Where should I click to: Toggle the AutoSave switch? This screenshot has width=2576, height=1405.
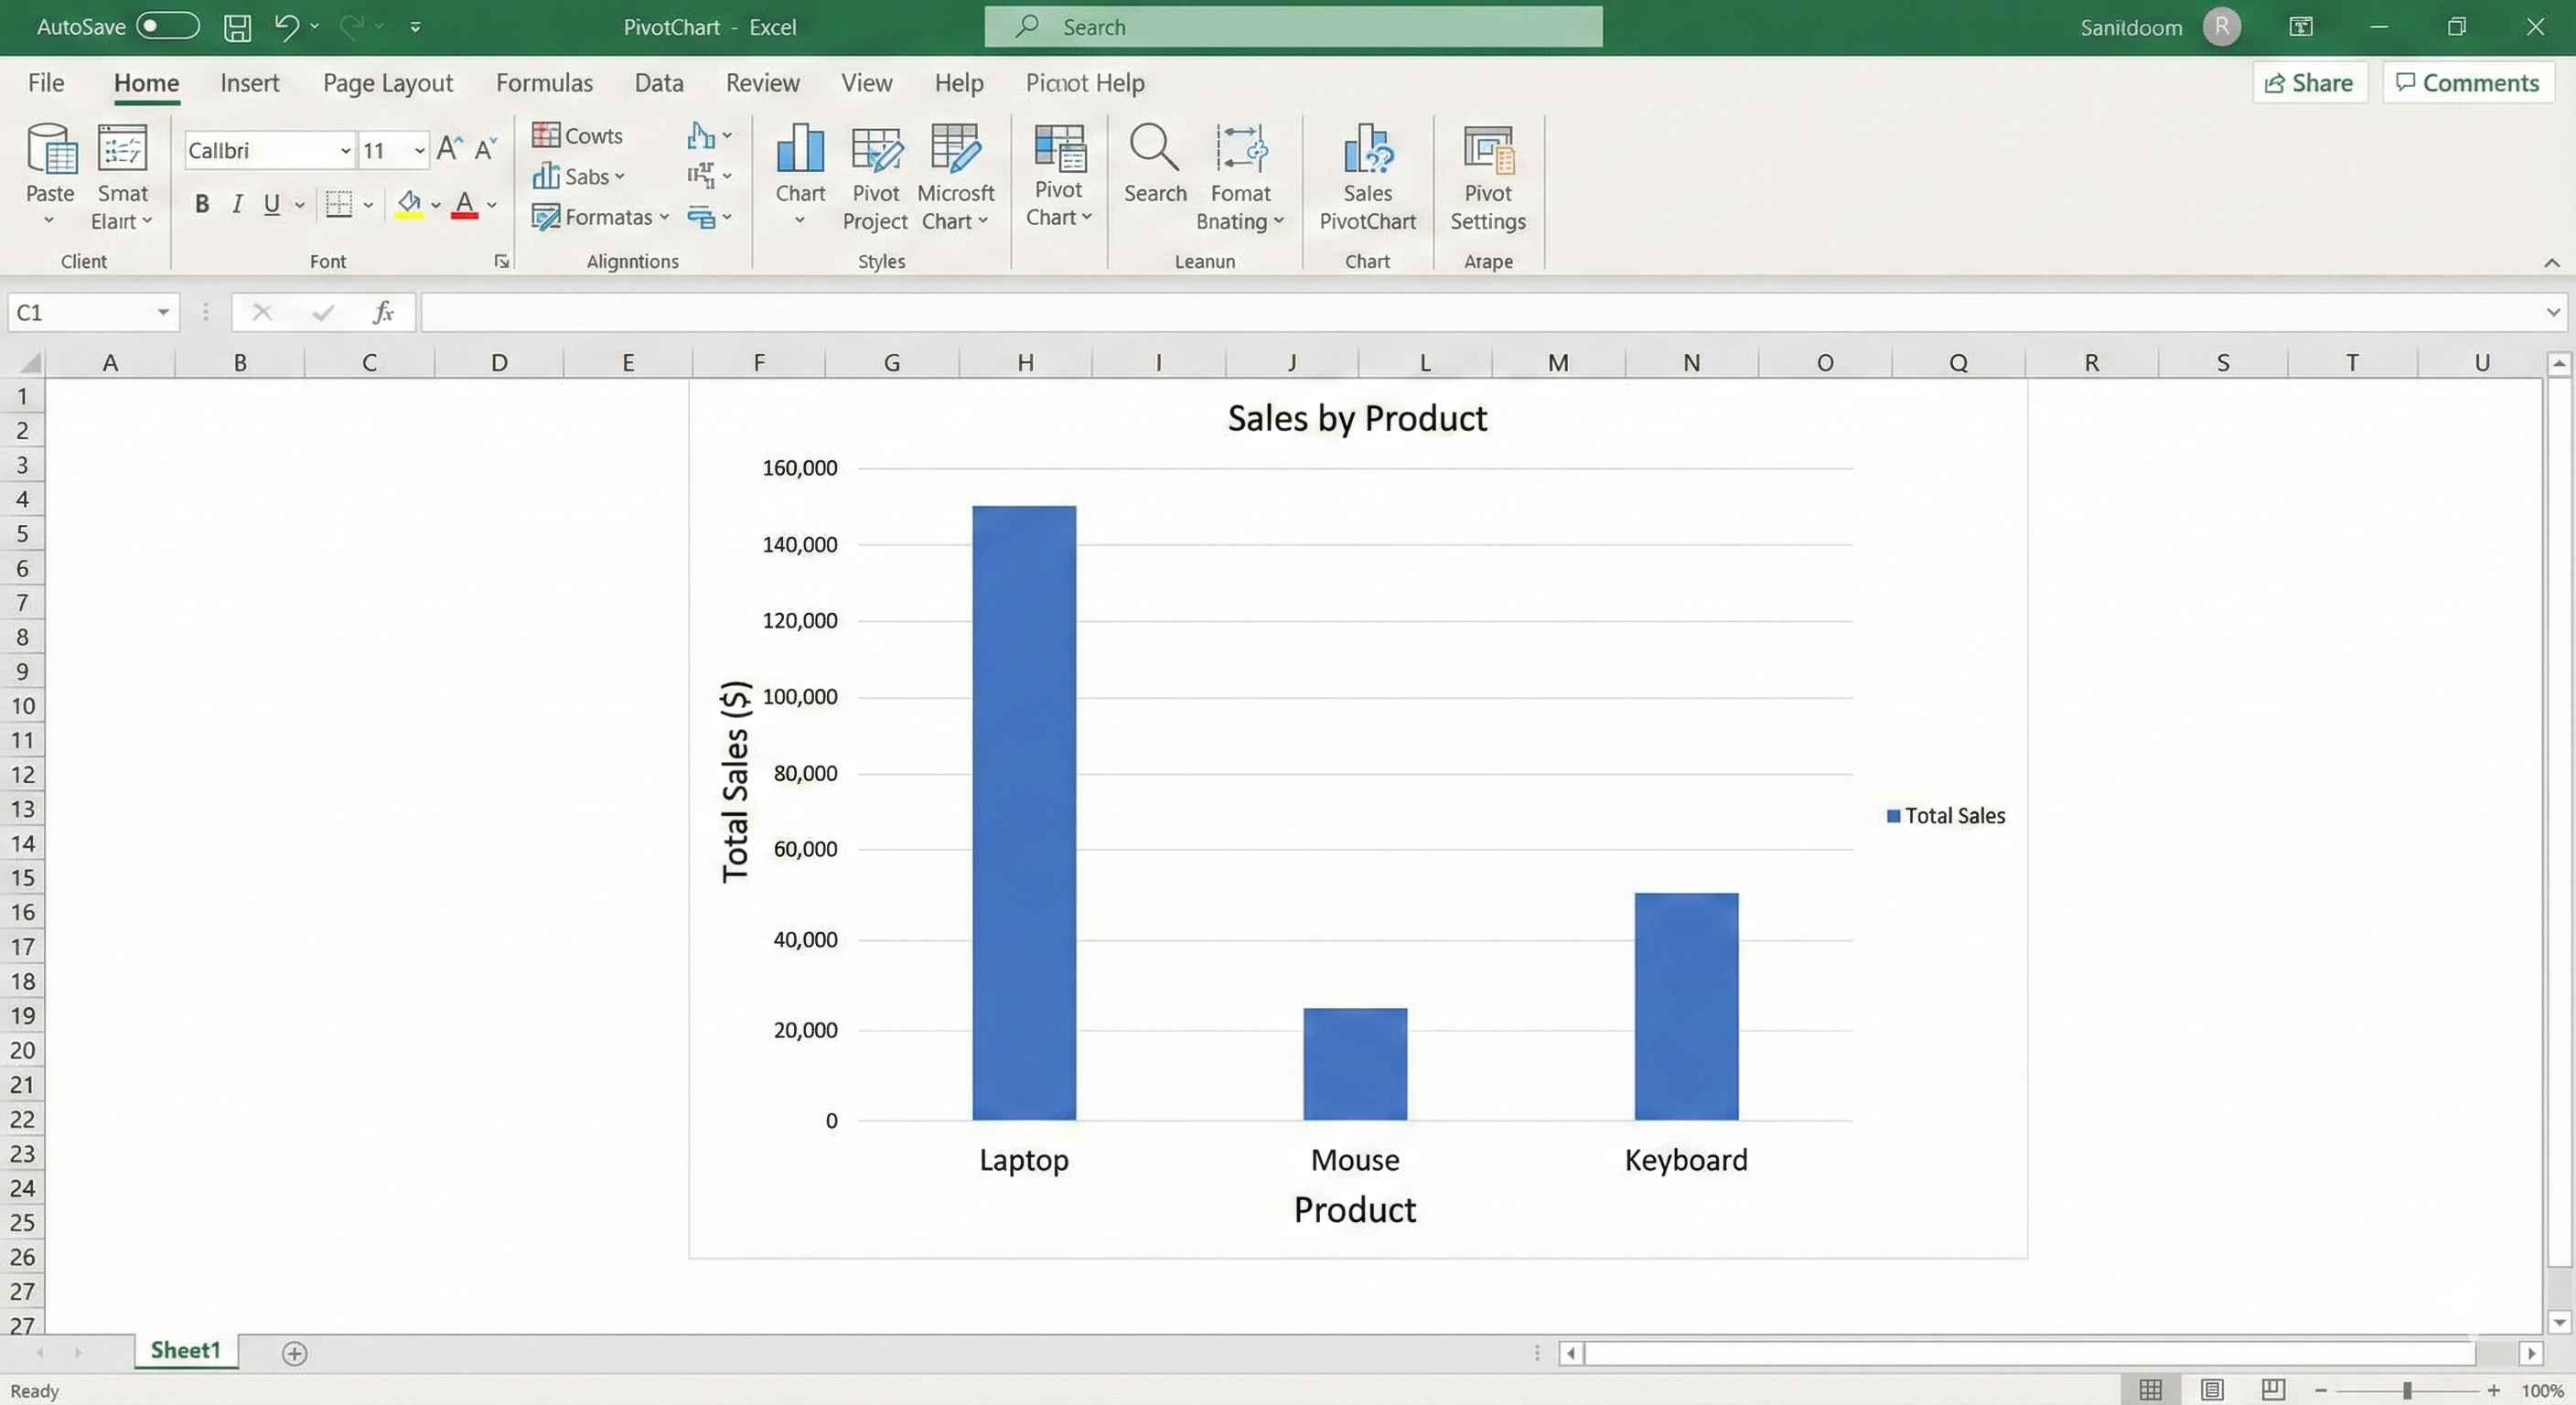[168, 26]
